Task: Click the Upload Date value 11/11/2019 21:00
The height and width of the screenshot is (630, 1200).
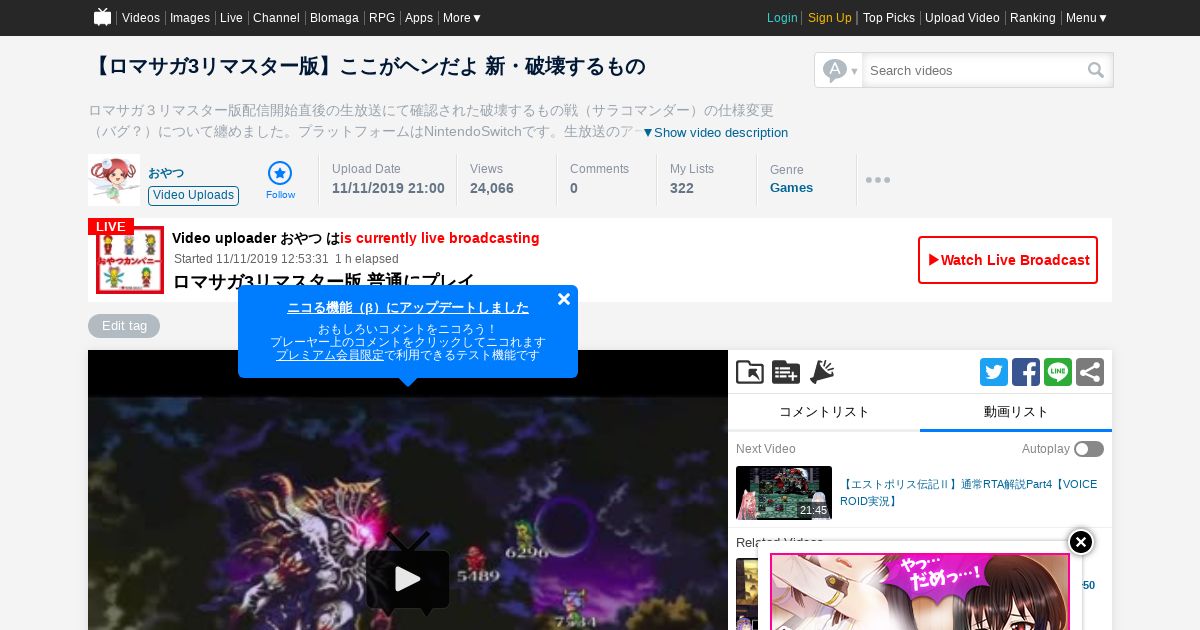Action: coord(388,188)
